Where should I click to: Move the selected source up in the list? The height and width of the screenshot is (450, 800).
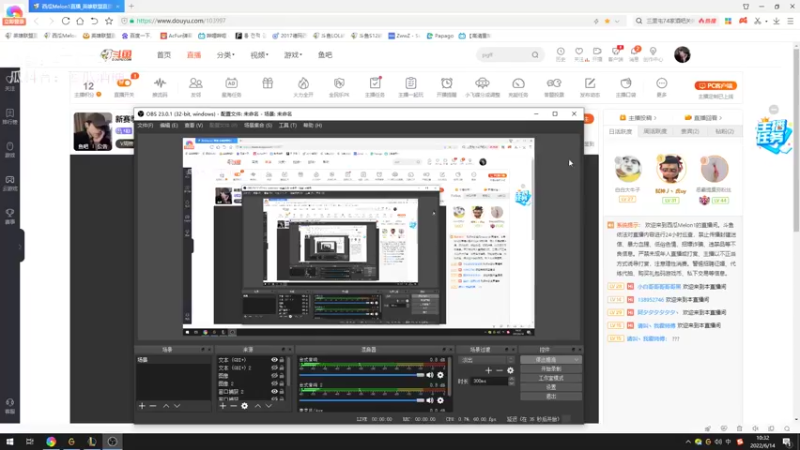[x=258, y=406]
